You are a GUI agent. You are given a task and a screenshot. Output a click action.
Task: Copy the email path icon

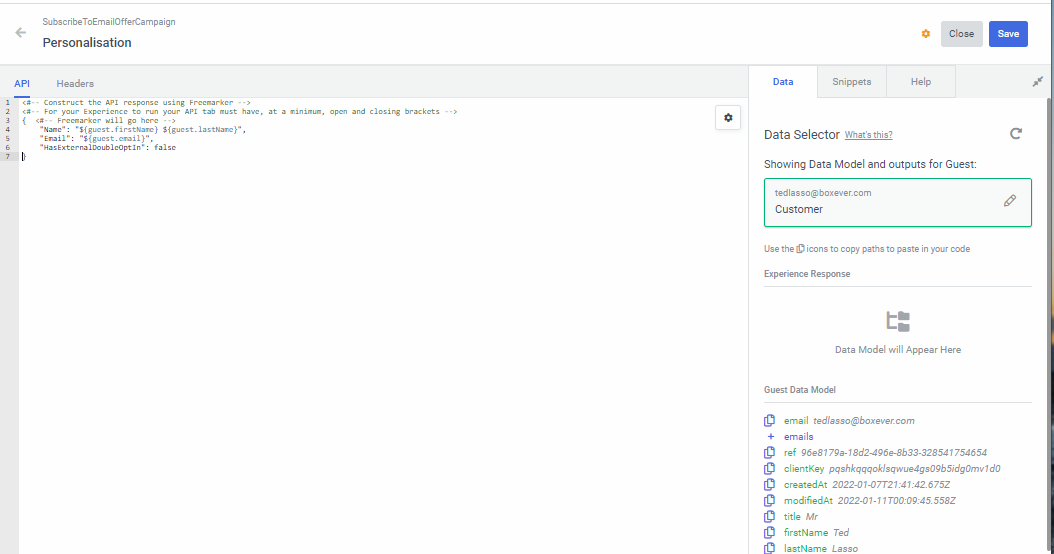(x=770, y=421)
